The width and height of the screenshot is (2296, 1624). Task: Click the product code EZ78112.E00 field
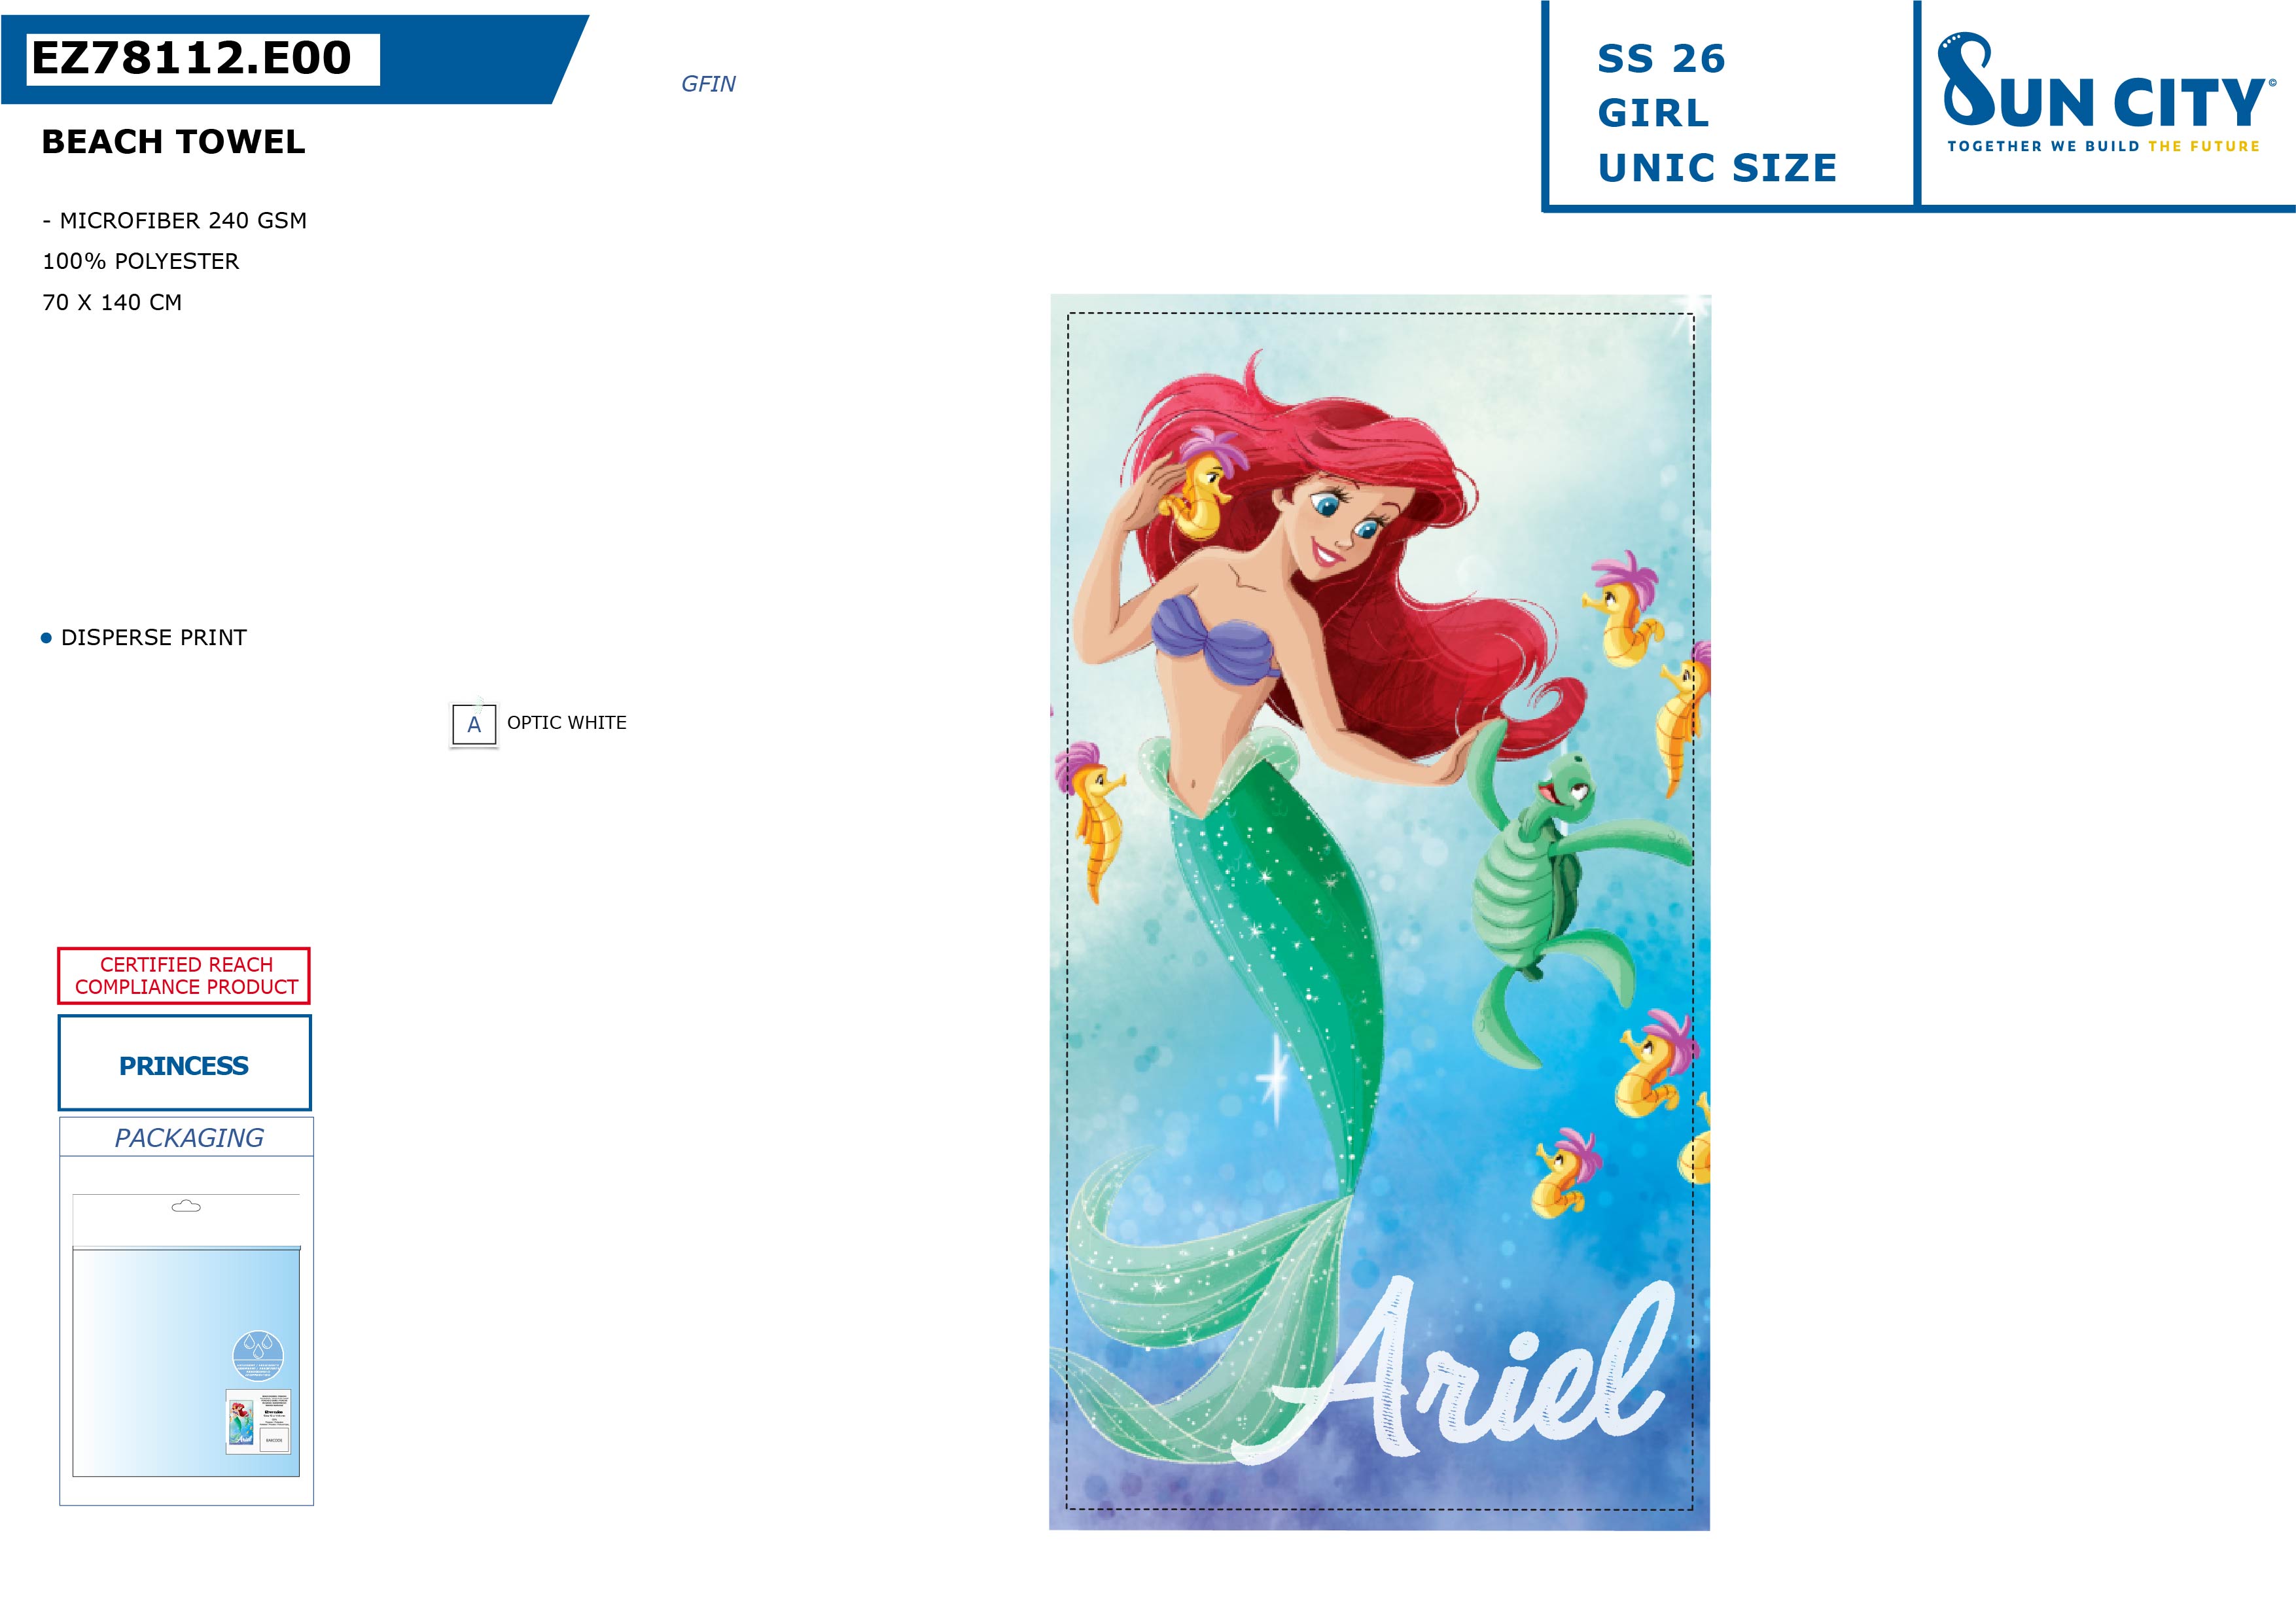coord(203,59)
